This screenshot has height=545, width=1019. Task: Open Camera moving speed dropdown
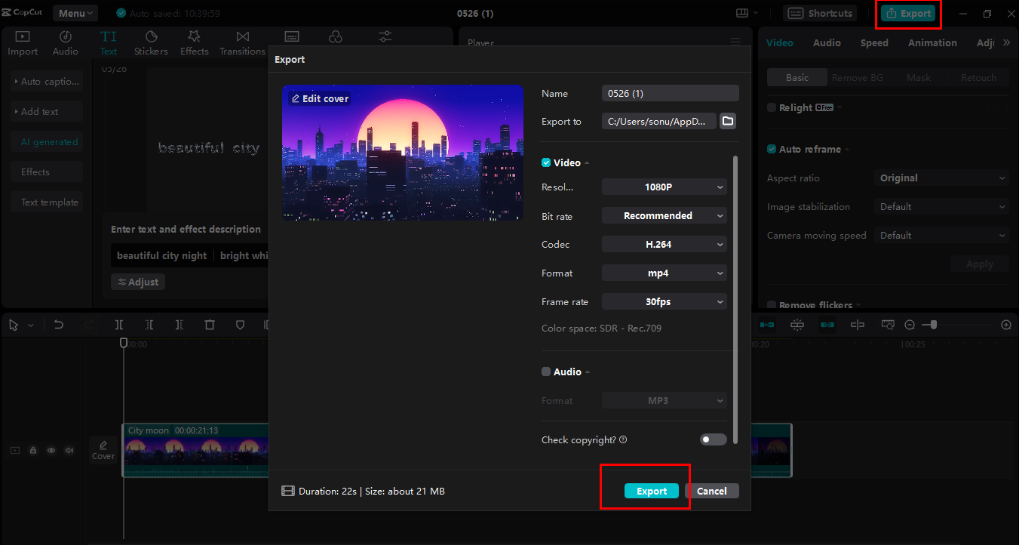(941, 235)
